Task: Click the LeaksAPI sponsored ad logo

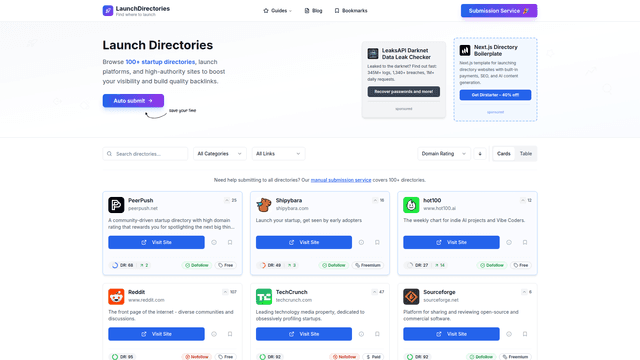Action: (x=373, y=53)
